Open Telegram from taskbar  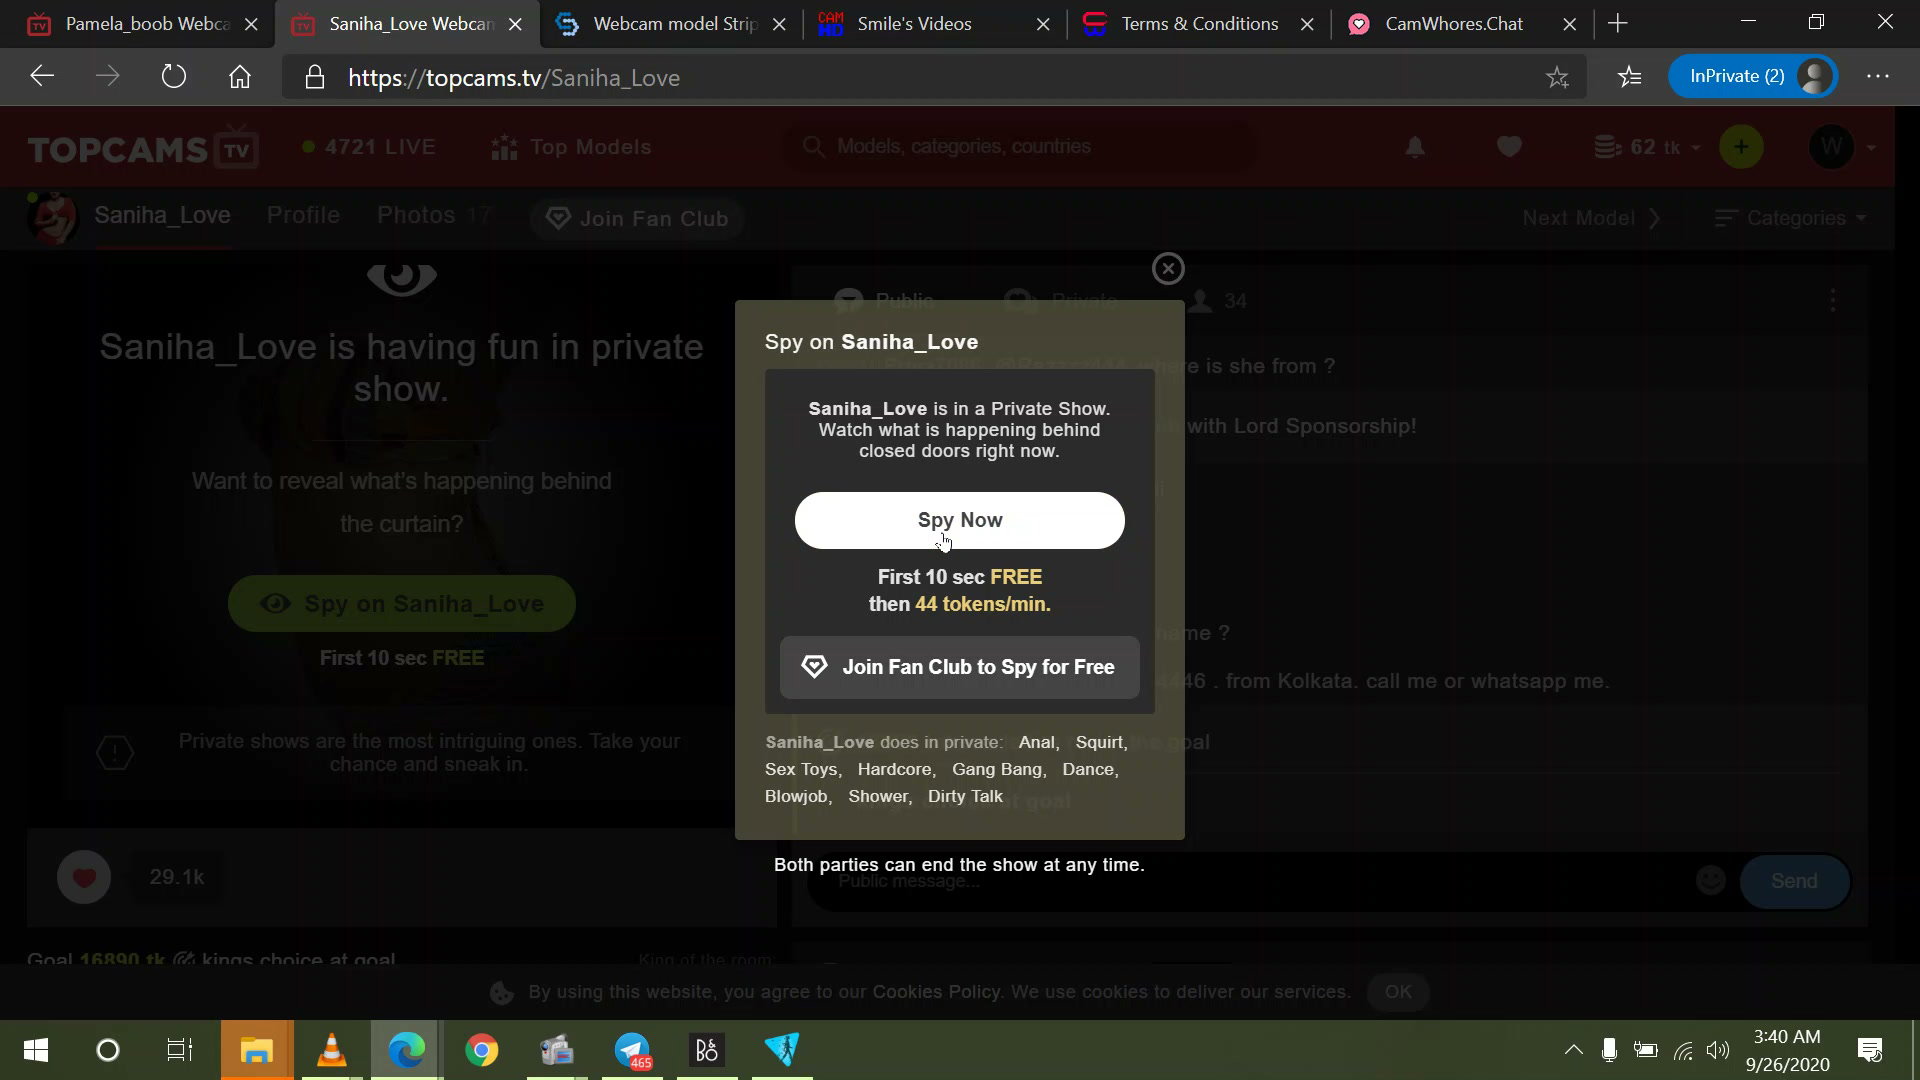pos(632,1050)
